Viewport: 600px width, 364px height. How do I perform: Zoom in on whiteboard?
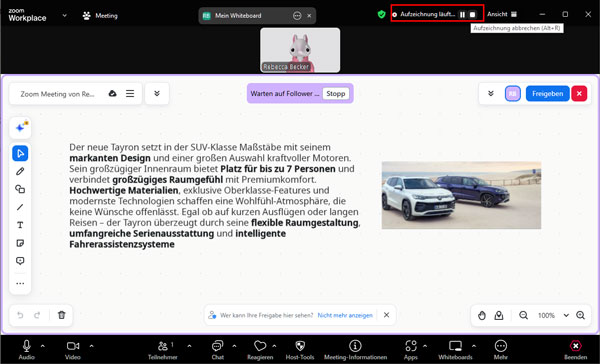(580, 315)
